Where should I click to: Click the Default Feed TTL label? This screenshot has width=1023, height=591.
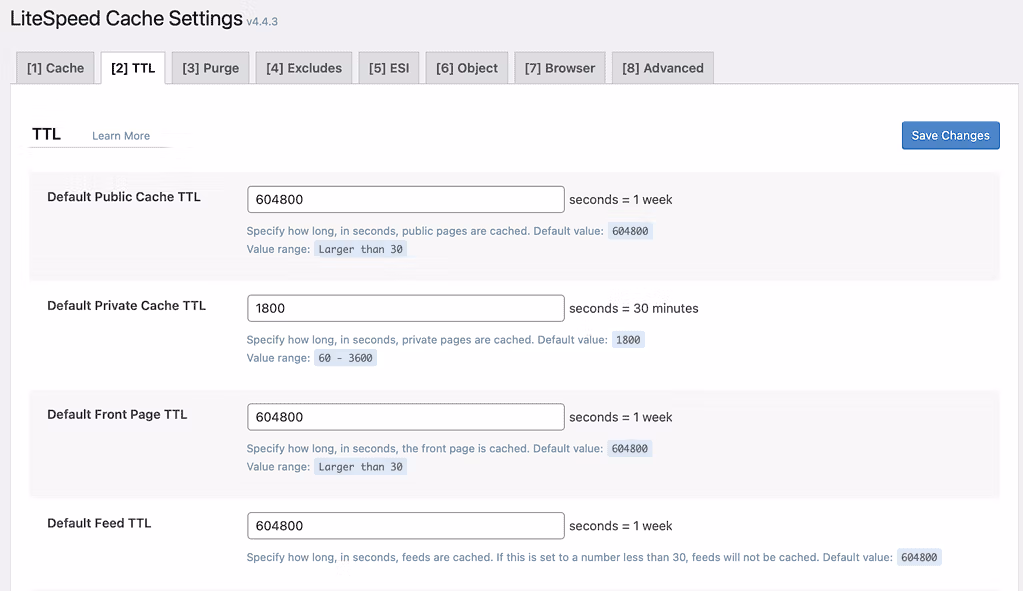99,523
